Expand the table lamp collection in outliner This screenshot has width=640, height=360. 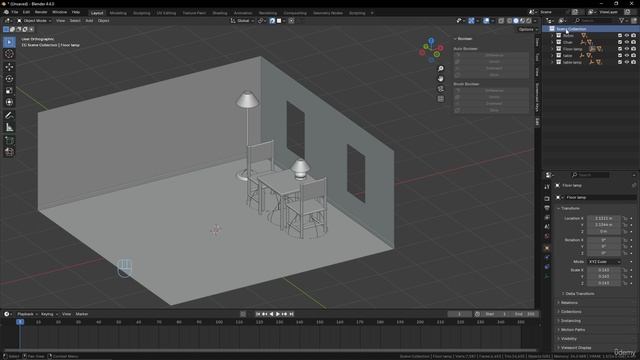(x=552, y=62)
